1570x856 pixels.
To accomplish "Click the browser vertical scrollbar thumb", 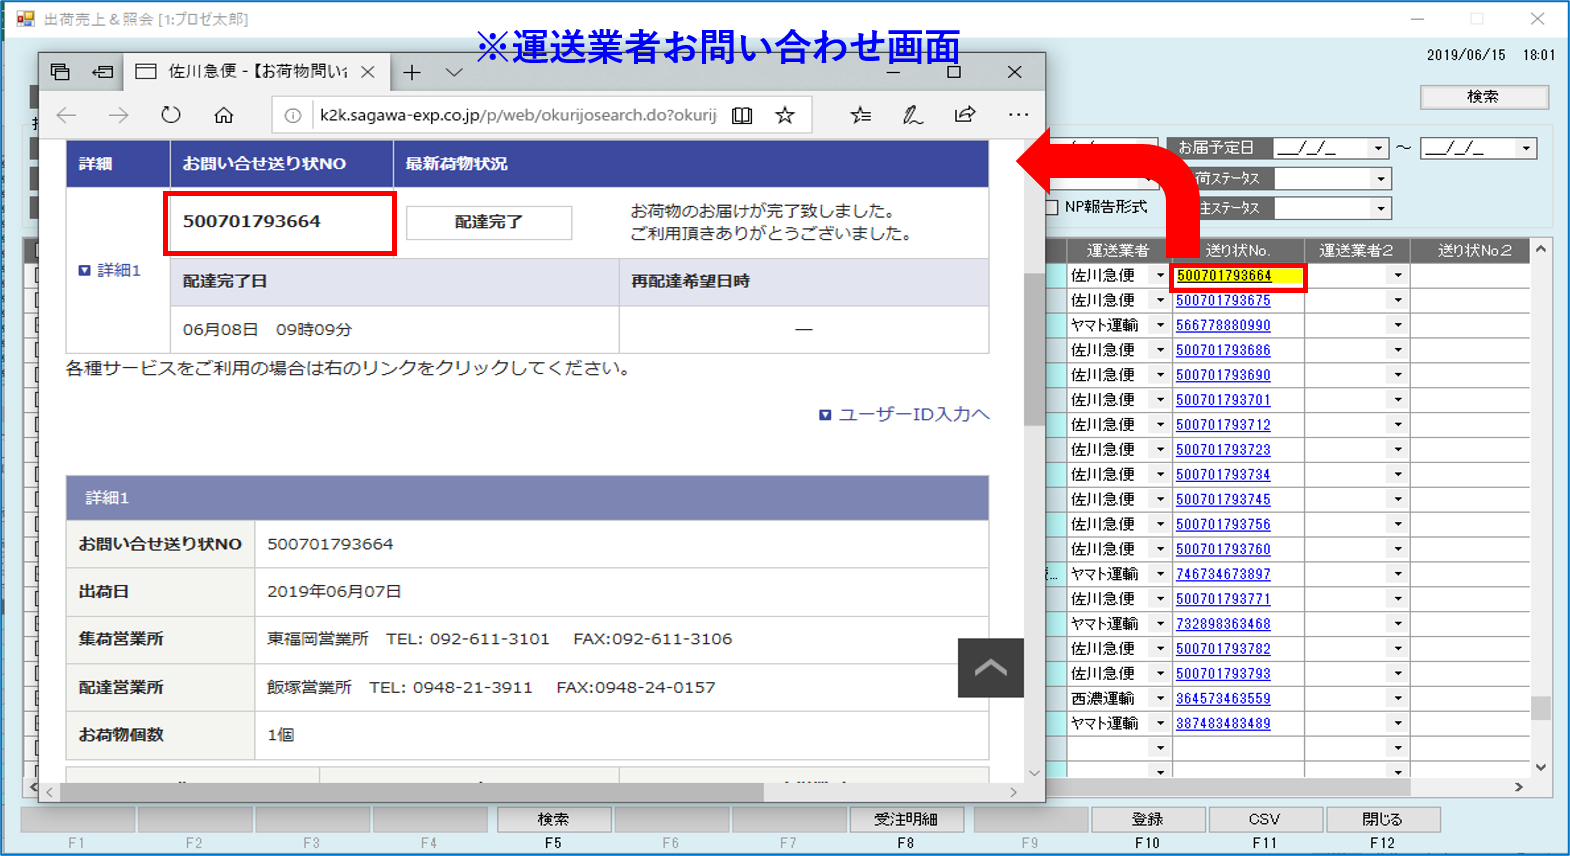I will pyautogui.click(x=1034, y=348).
